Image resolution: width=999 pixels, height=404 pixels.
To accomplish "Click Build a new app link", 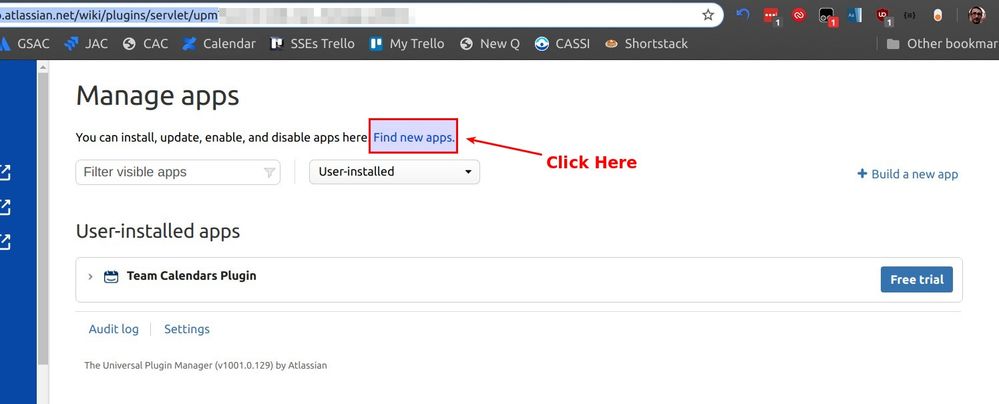I will 907,174.
